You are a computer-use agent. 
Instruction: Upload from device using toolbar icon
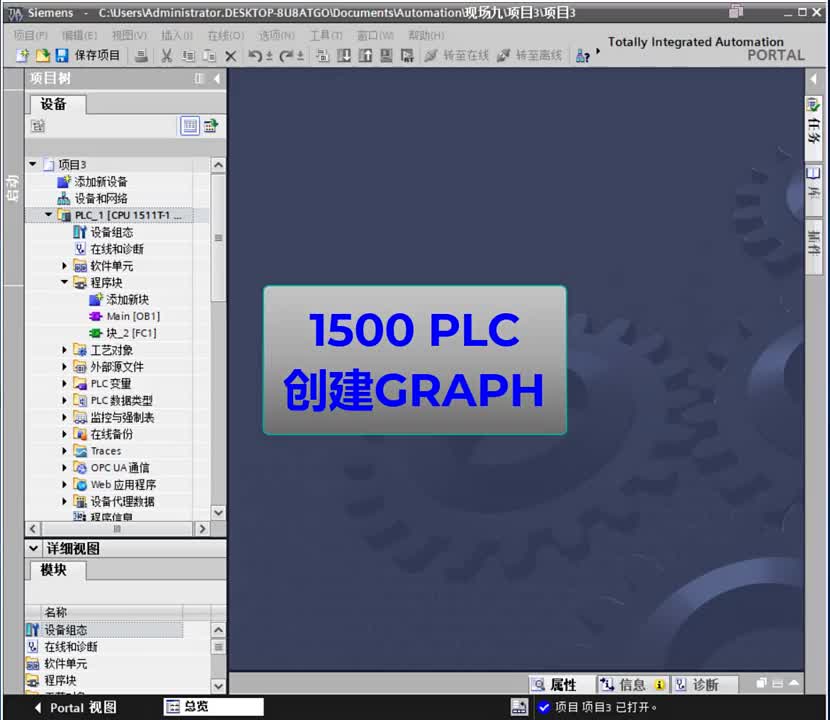pos(365,55)
